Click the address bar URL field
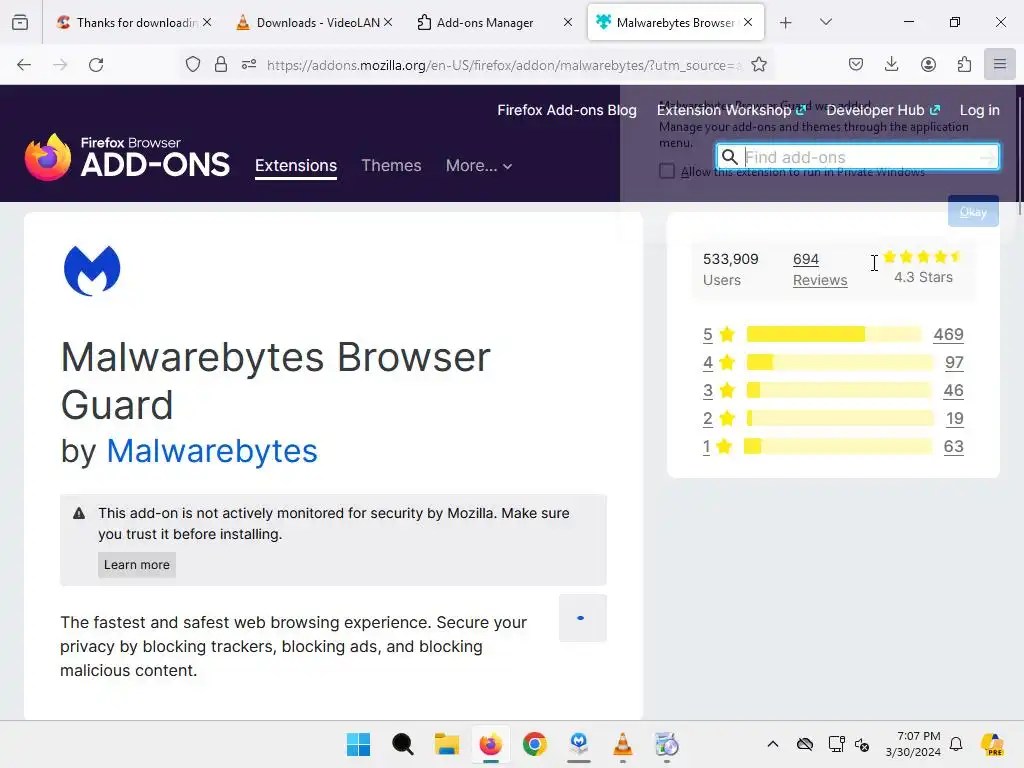 (x=503, y=65)
